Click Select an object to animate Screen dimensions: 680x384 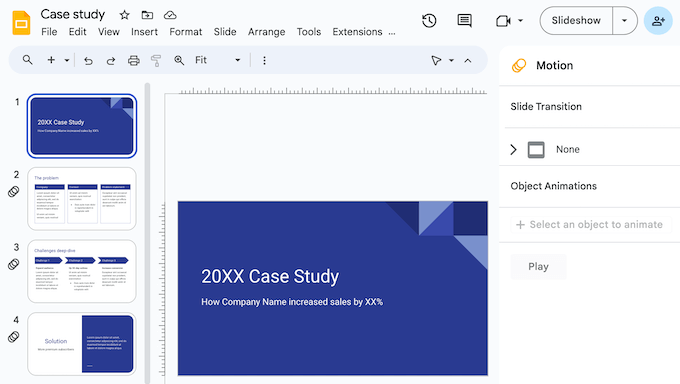pos(591,225)
